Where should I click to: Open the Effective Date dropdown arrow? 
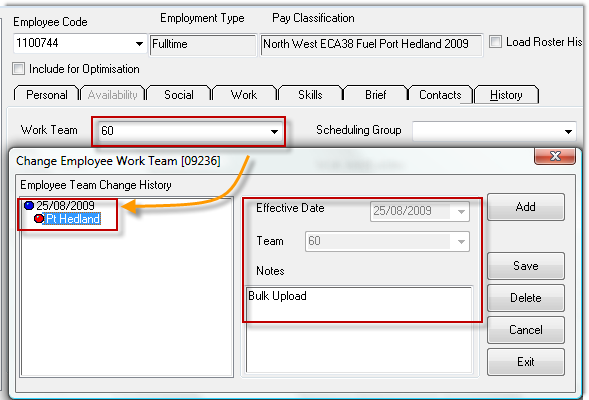(461, 212)
